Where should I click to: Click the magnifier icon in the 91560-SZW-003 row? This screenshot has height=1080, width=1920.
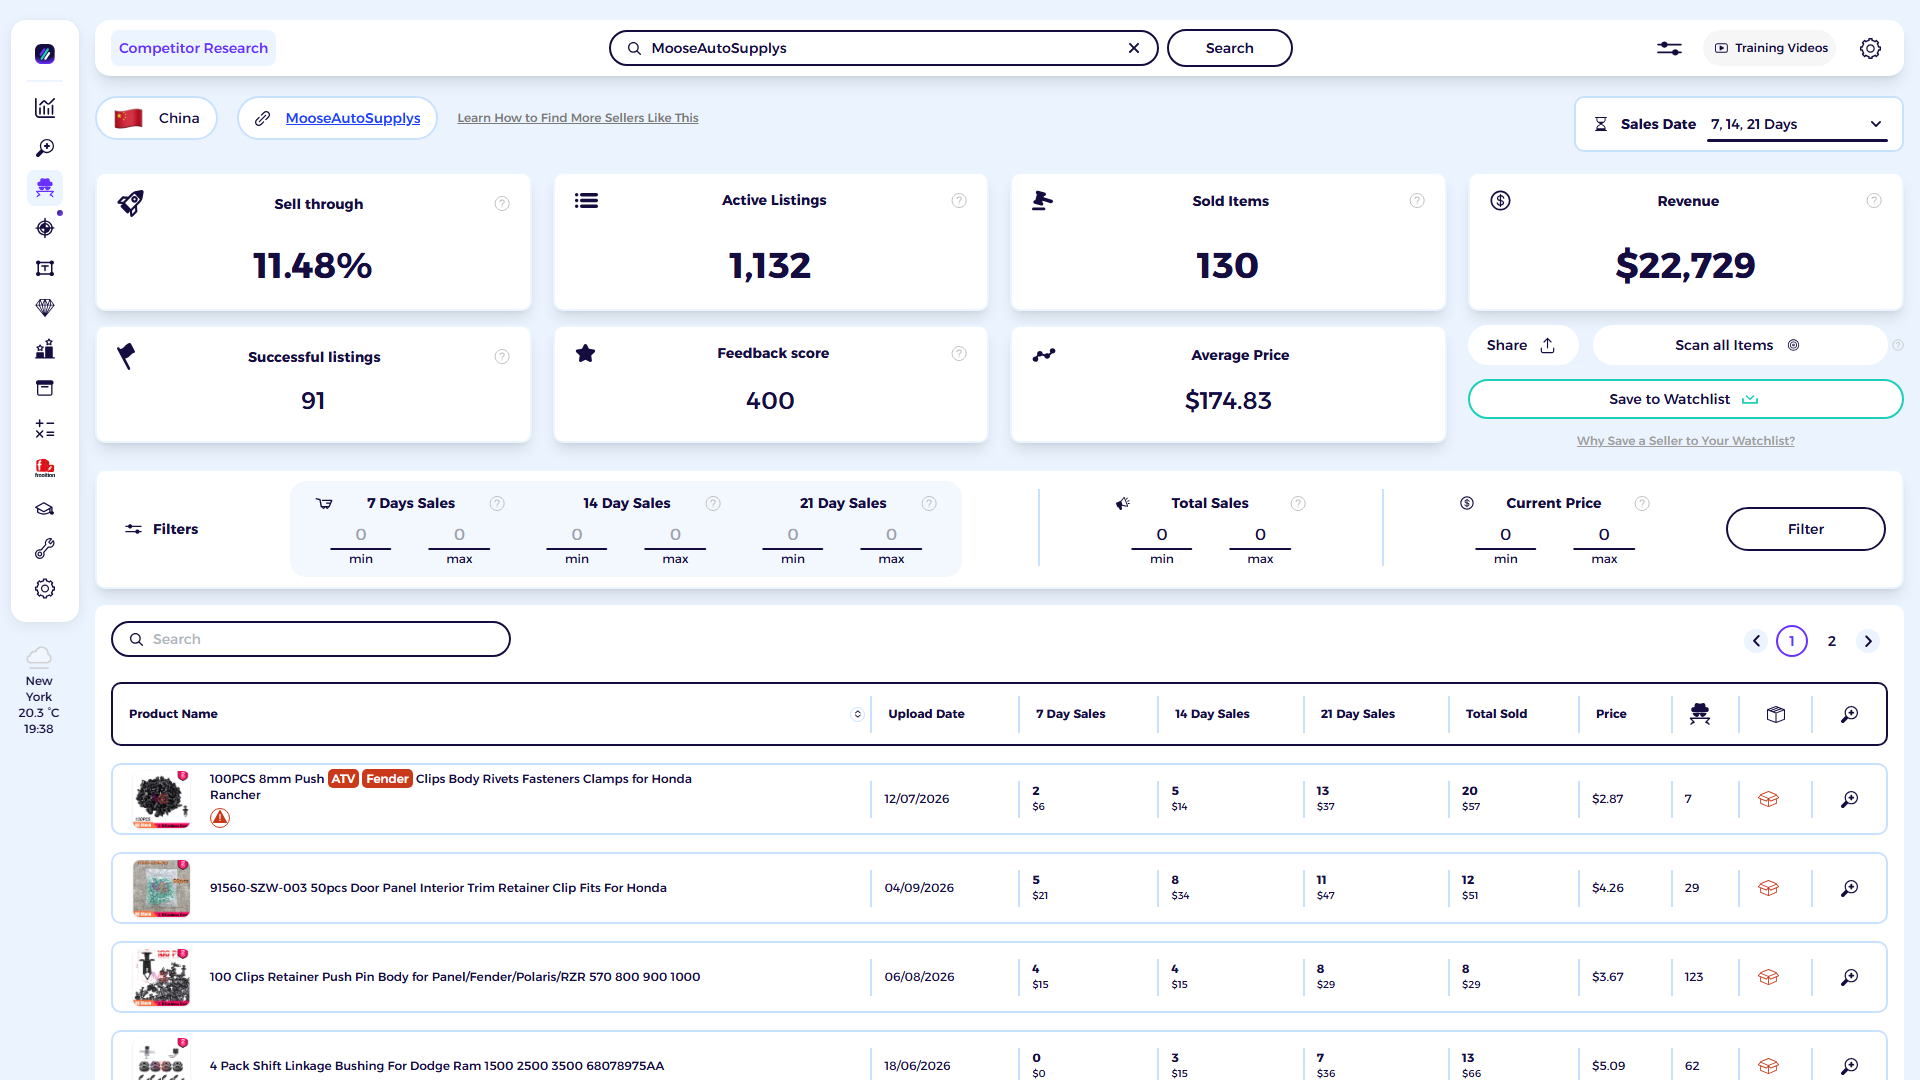click(1850, 888)
